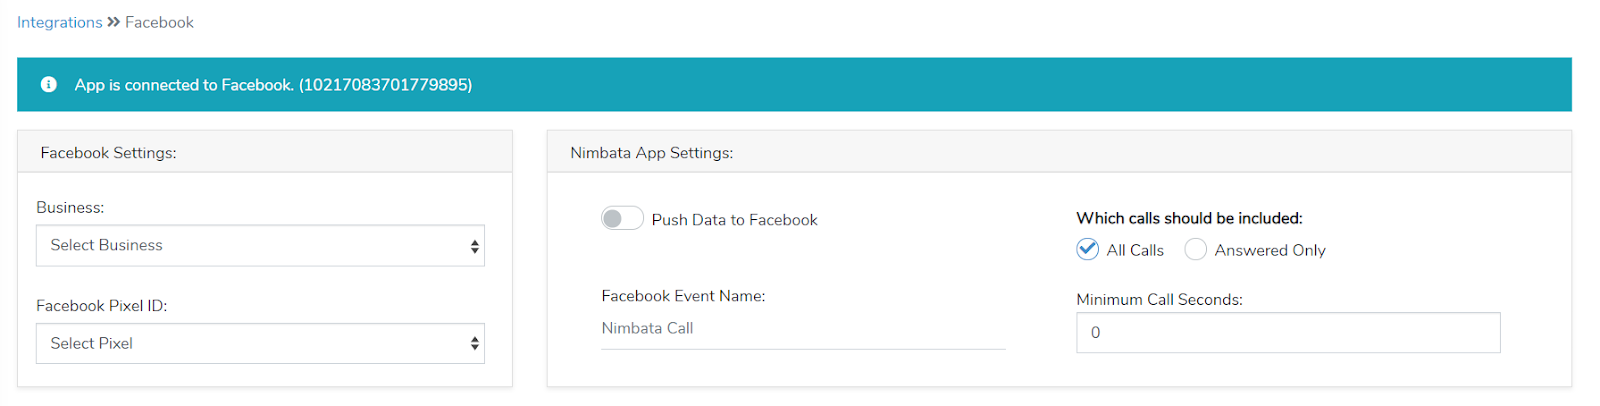Click the up-down arrow icon on Pixel selector
The height and width of the screenshot is (406, 1600).
pyautogui.click(x=474, y=344)
